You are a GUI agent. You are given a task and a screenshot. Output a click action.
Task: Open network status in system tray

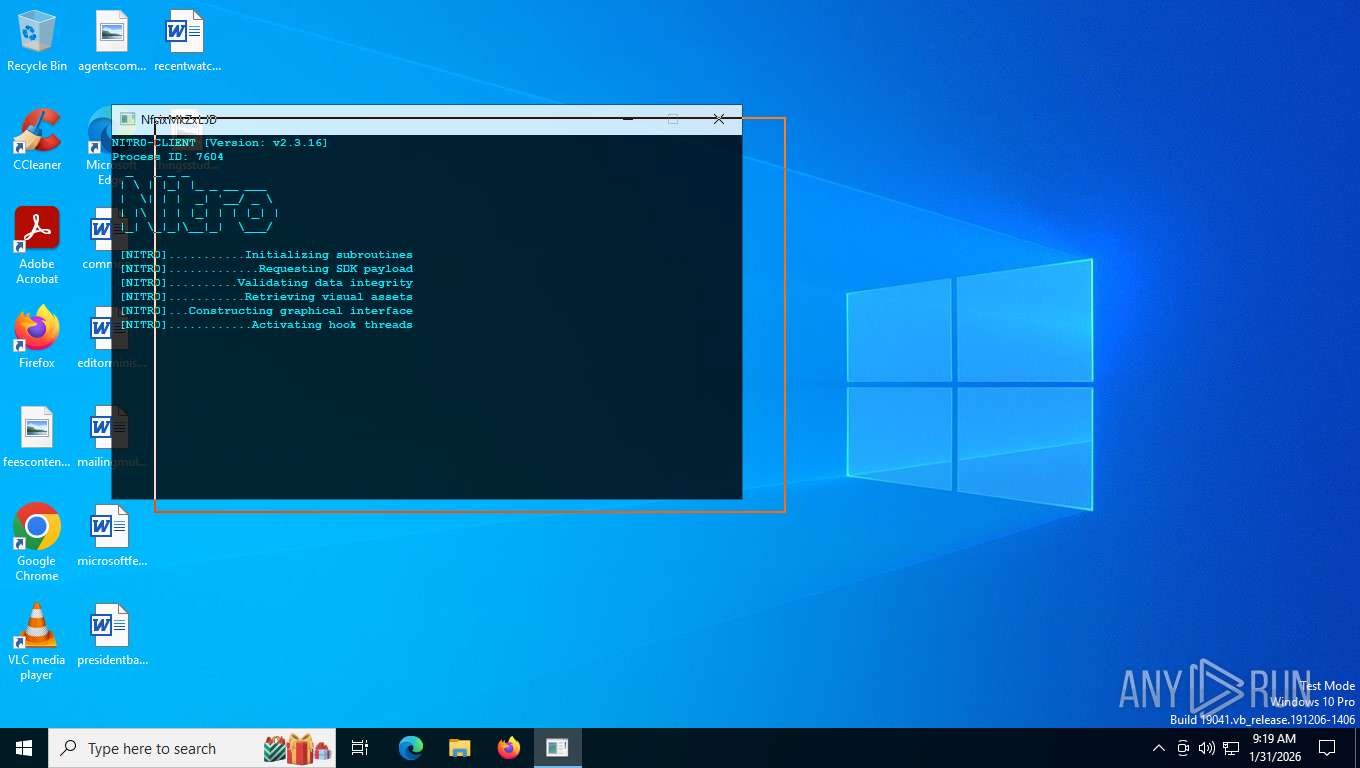pyautogui.click(x=1231, y=748)
